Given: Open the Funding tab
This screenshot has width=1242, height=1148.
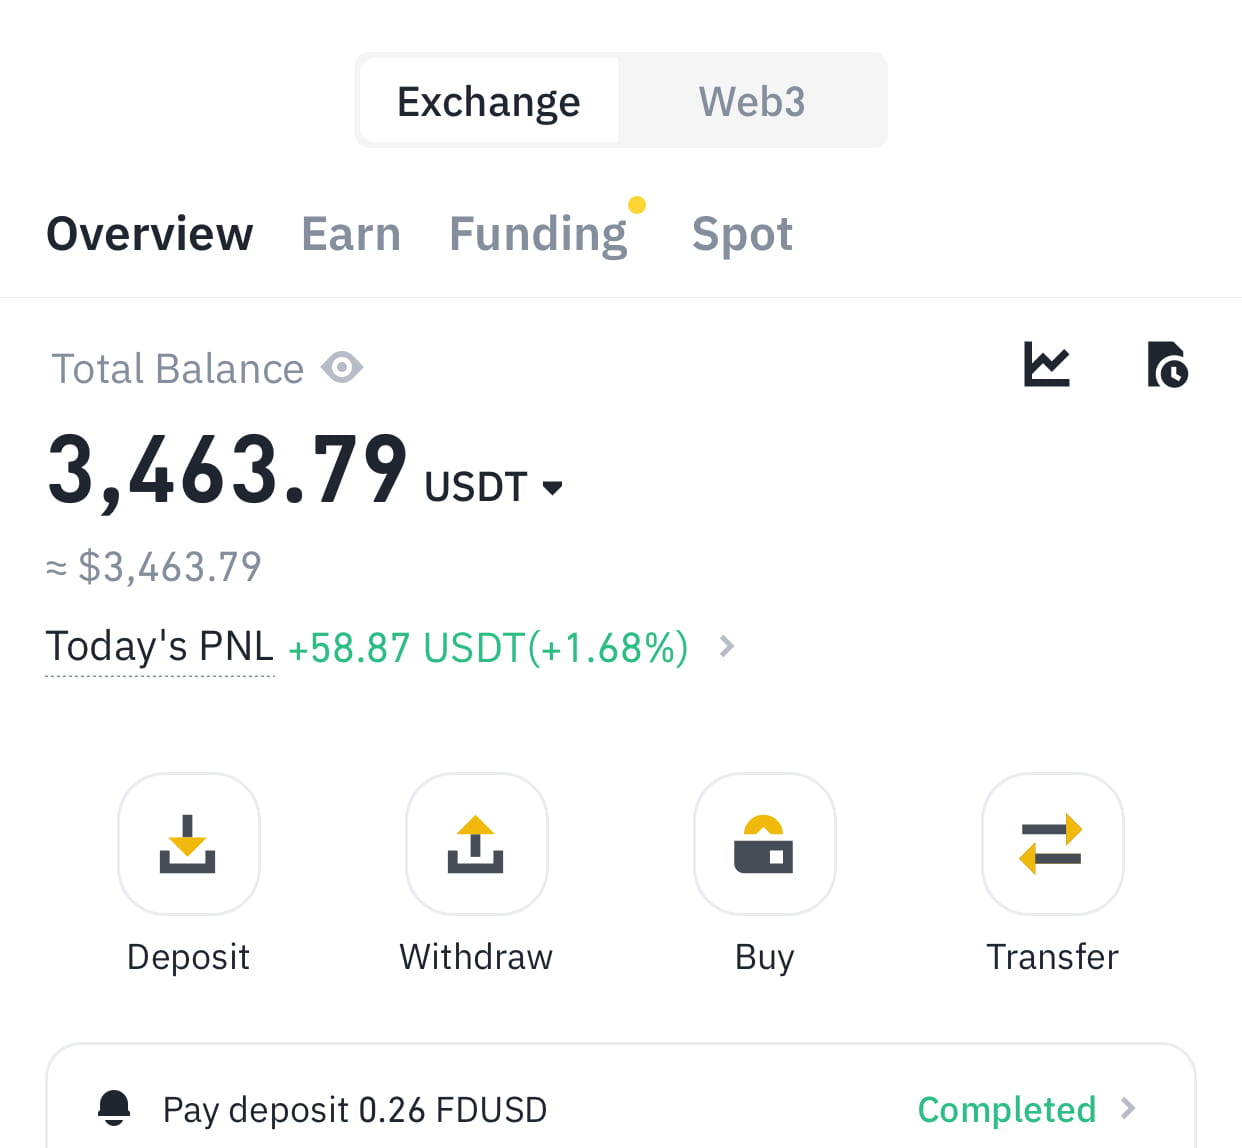Looking at the screenshot, I should pos(538,234).
